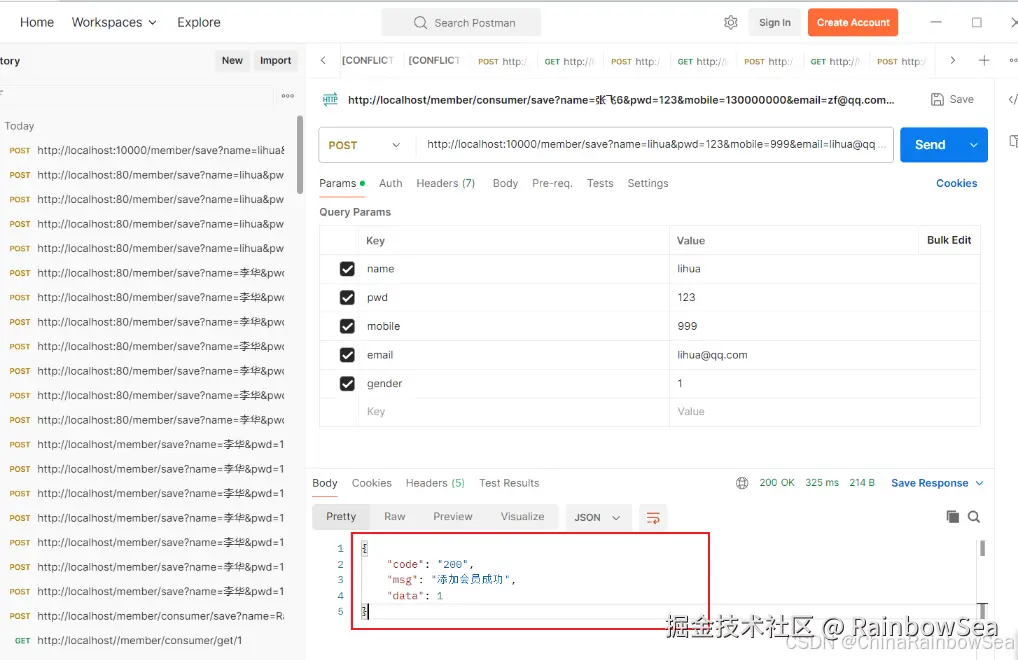Open the Send button dropdown arrow
The image size is (1018, 660).
pos(974,145)
